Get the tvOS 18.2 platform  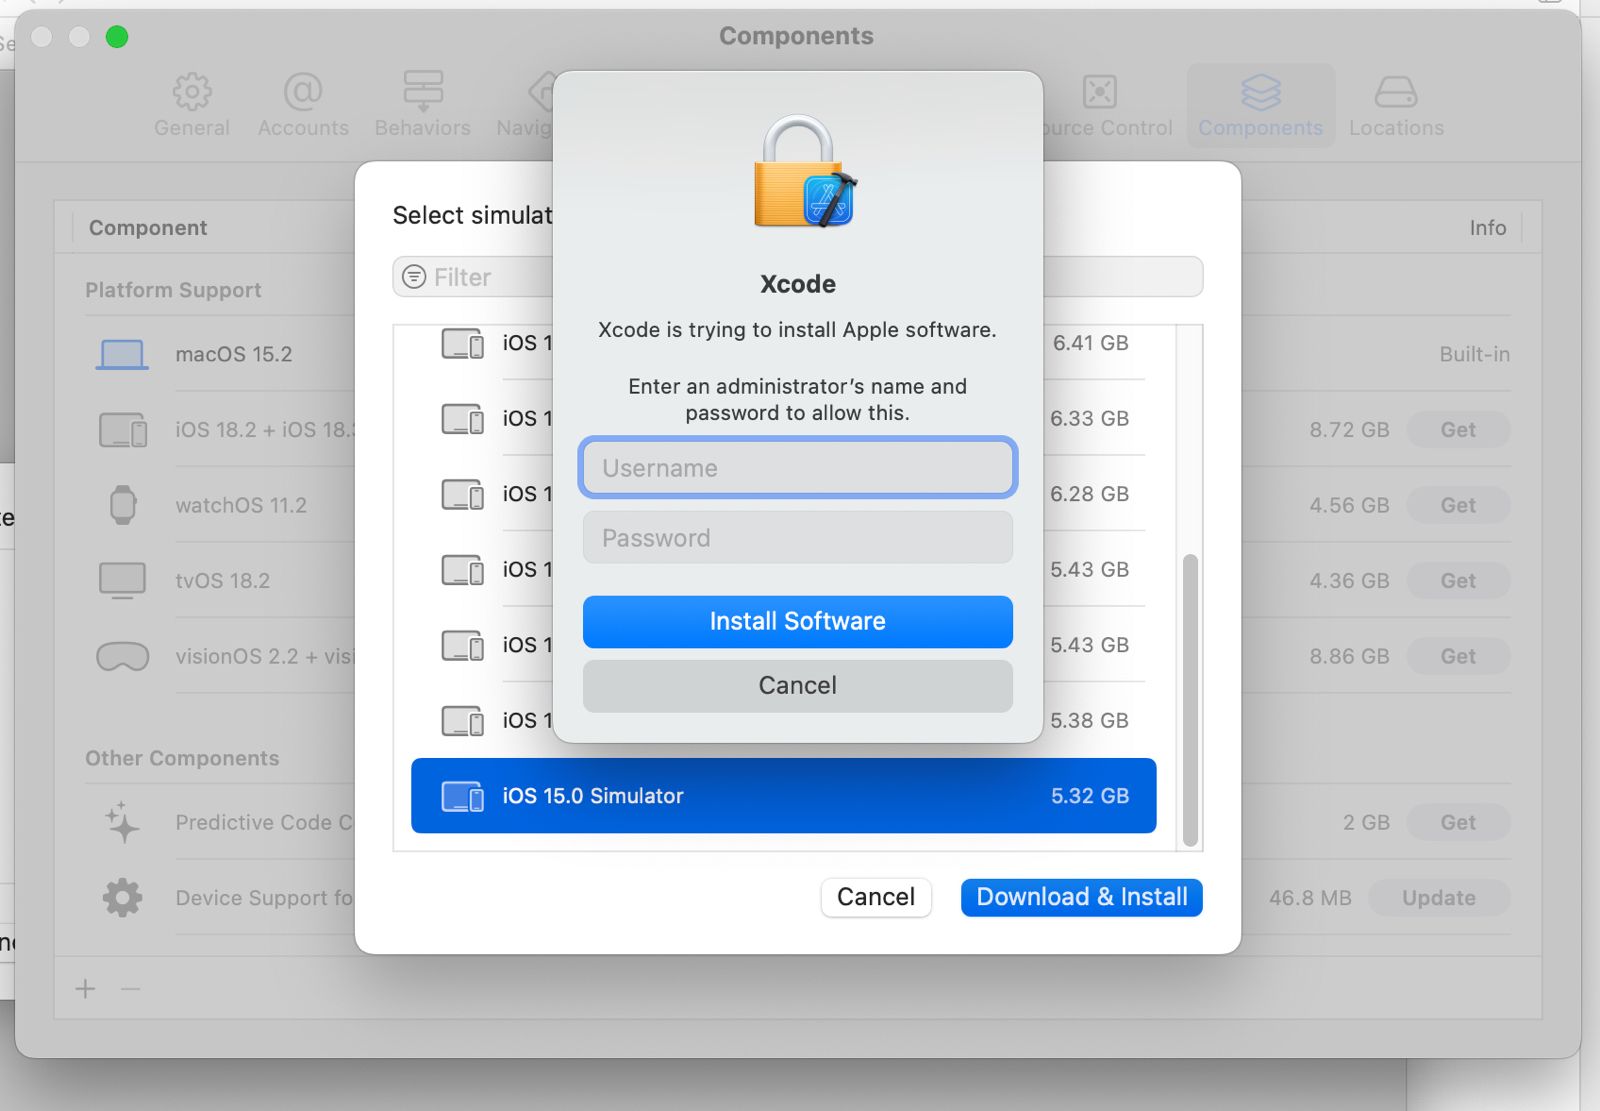pyautogui.click(x=1458, y=581)
